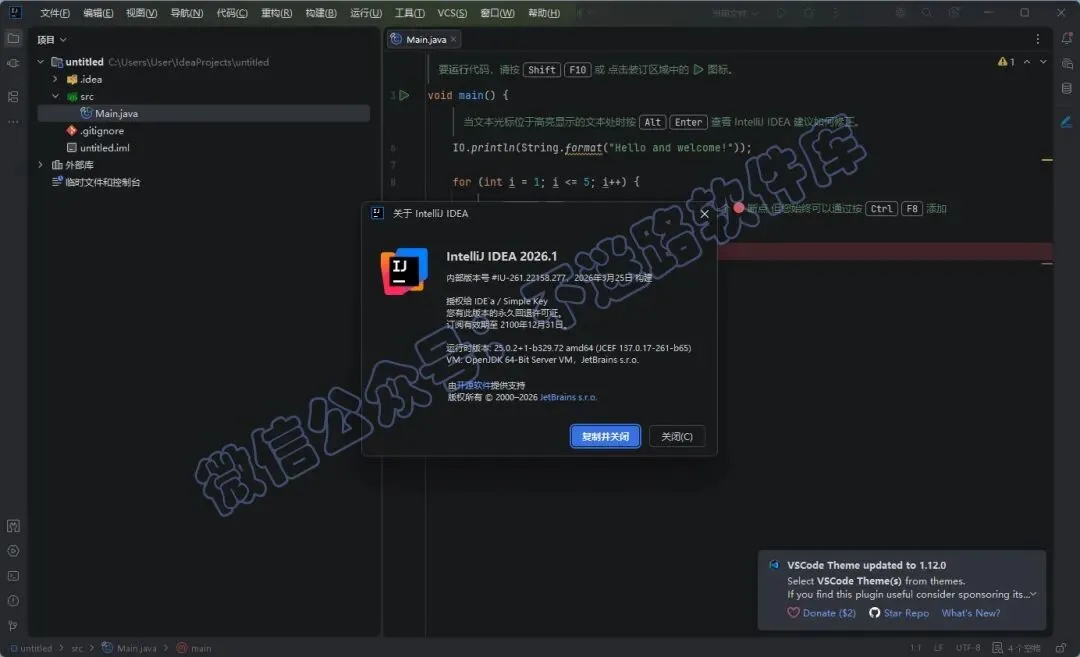Expand the 外部库 node

click(41, 165)
